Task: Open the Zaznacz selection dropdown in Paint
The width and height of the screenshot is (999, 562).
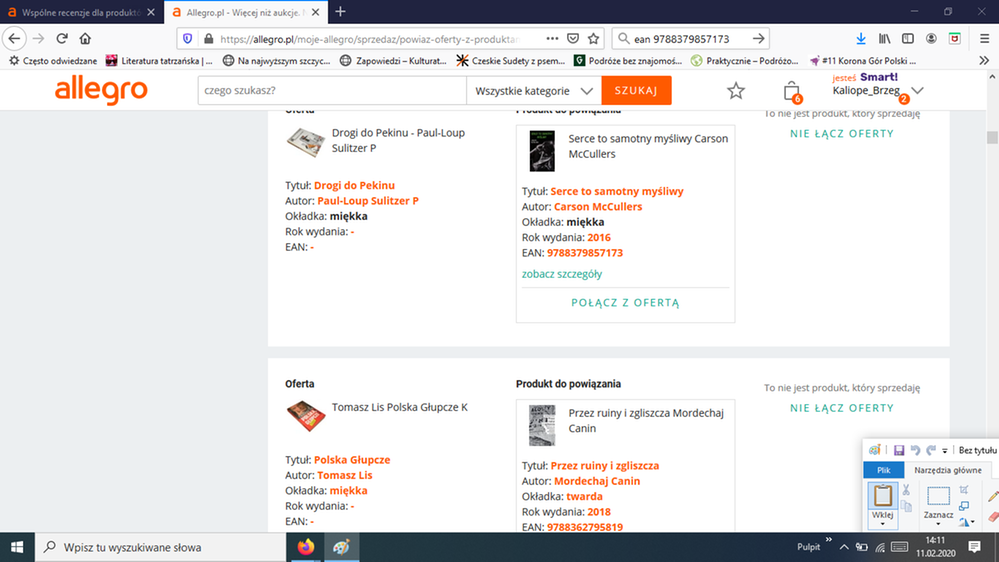Action: tap(938, 523)
